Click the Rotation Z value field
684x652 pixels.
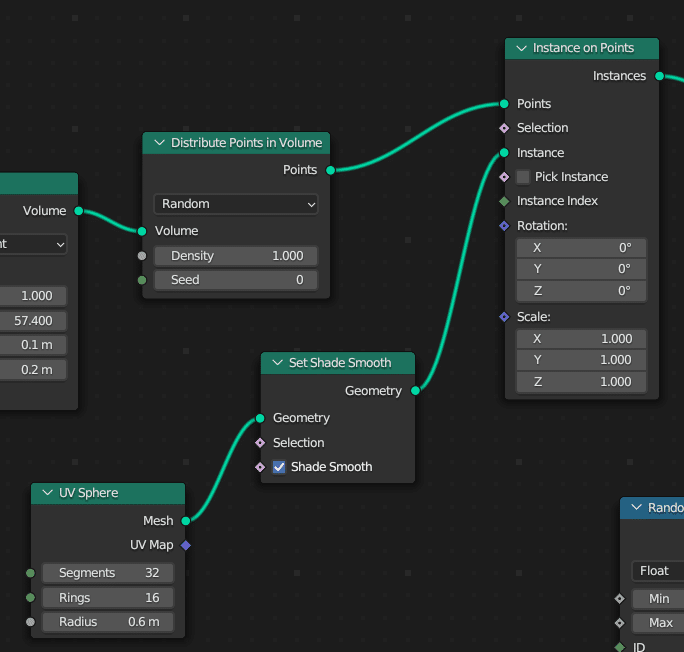[x=581, y=291]
